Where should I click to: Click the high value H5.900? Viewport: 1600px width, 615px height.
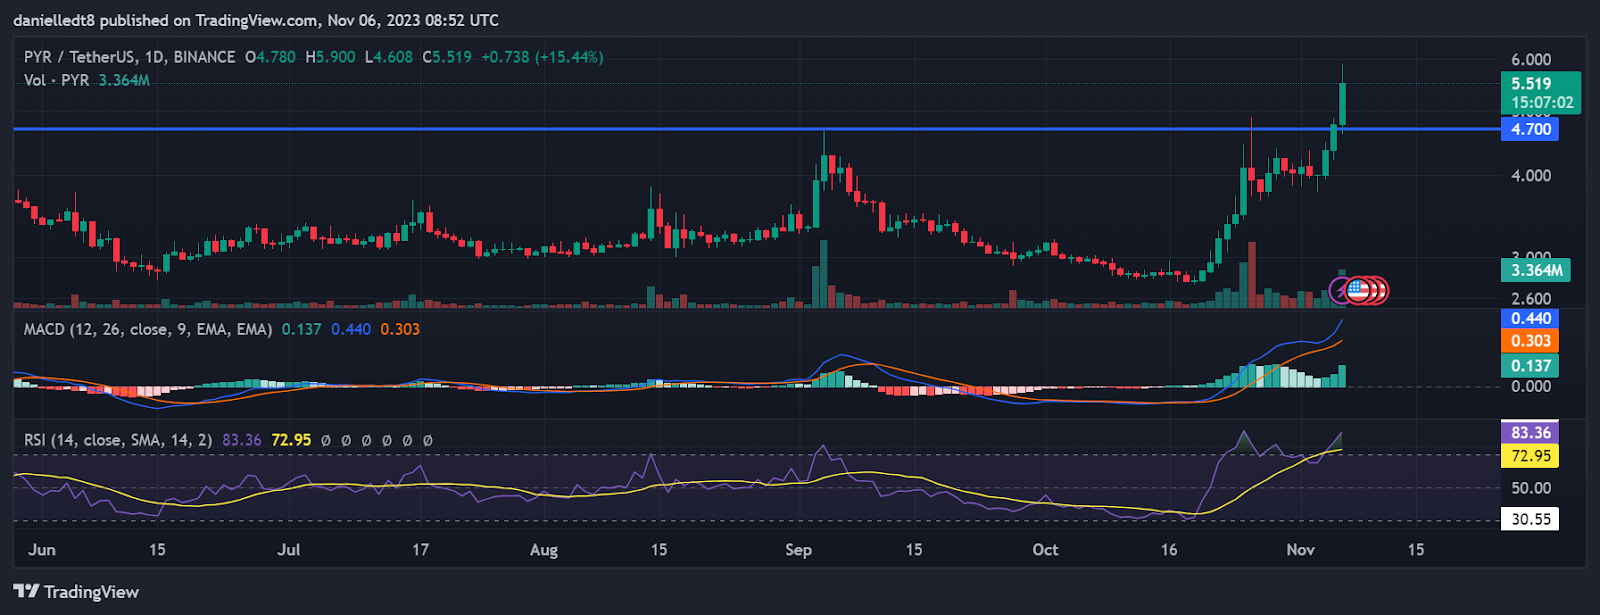[330, 57]
